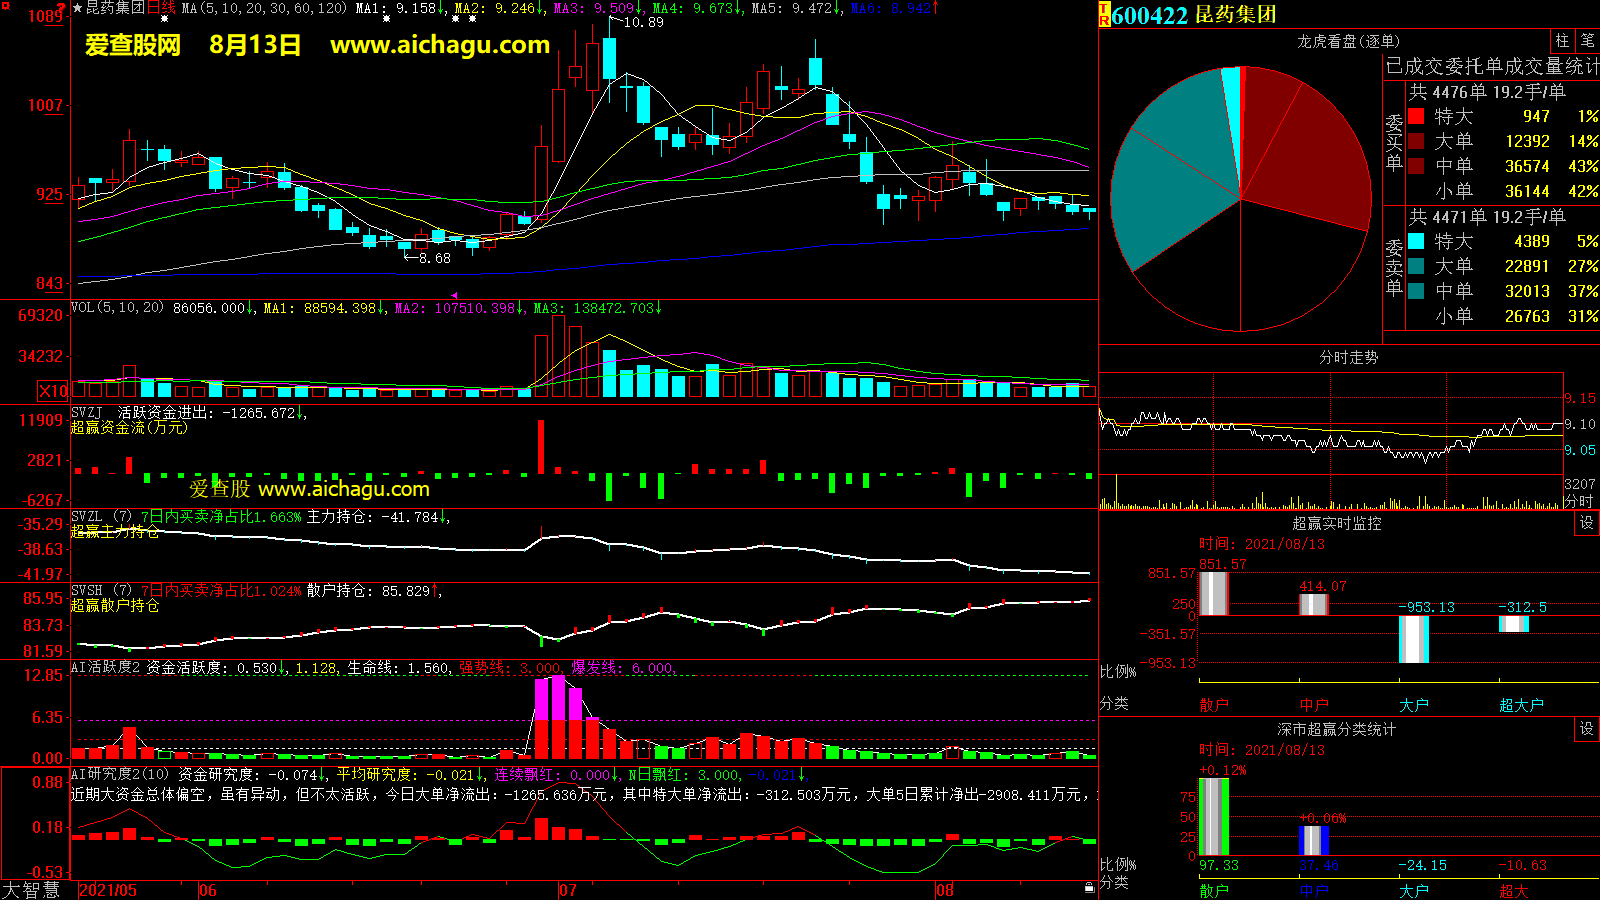Image resolution: width=1600 pixels, height=900 pixels.
Task: Open 设 settings for 超赢实时监控
Action: coord(1587,523)
